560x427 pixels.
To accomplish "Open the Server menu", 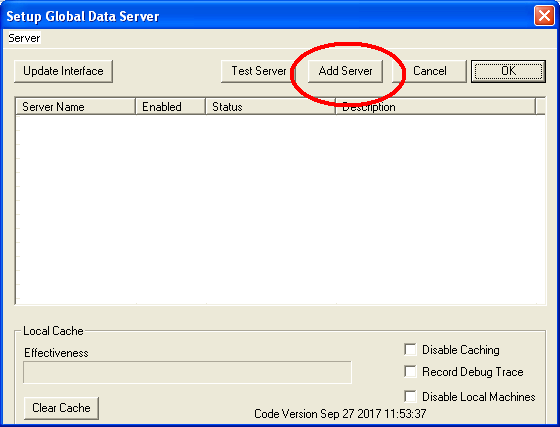I will pyautogui.click(x=24, y=38).
